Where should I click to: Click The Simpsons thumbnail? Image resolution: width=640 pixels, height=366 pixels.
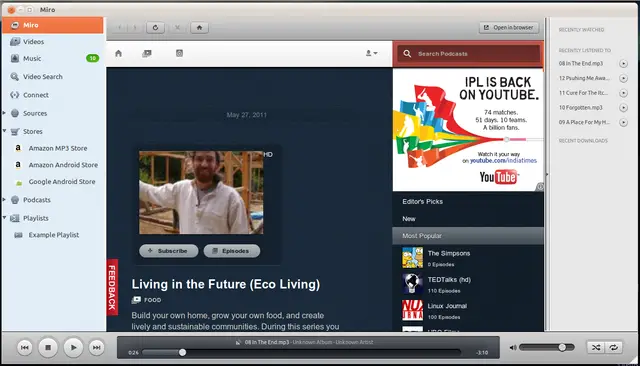point(413,257)
